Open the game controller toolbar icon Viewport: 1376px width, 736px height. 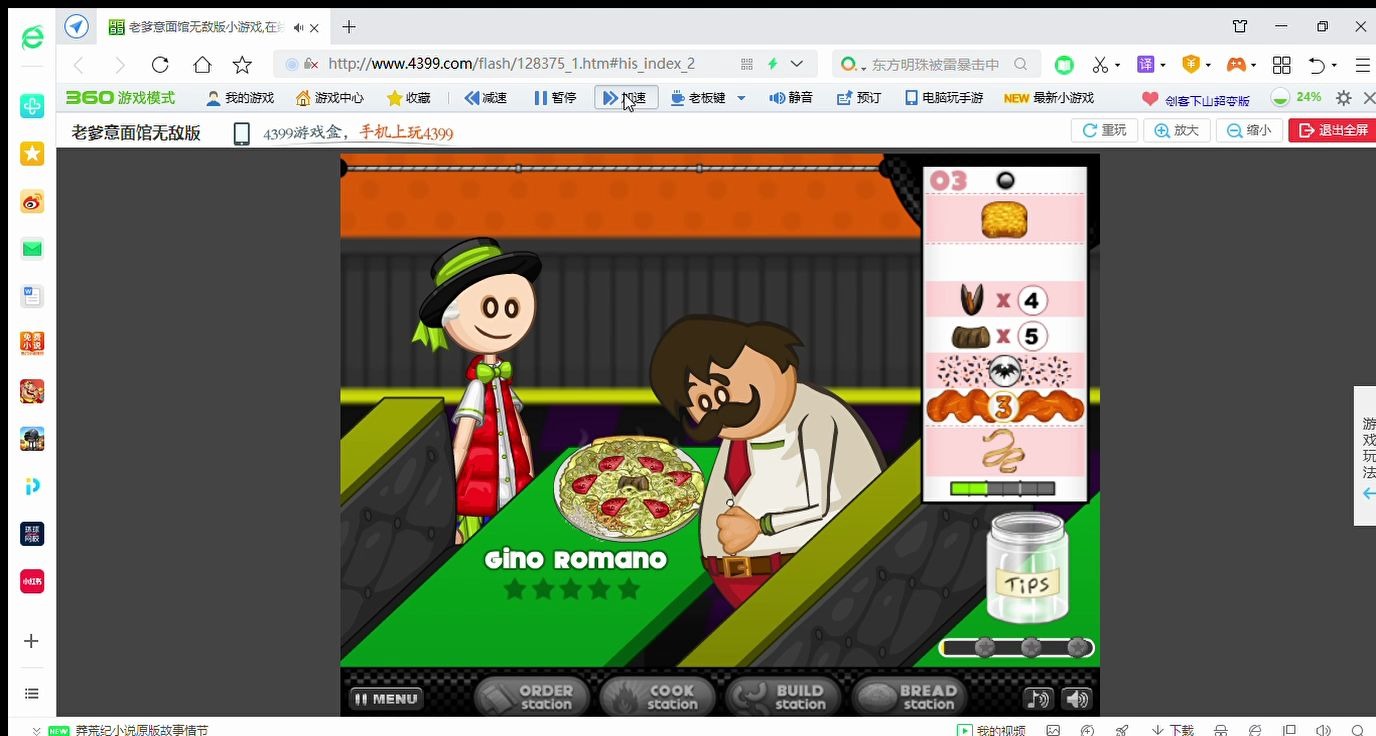1237,65
